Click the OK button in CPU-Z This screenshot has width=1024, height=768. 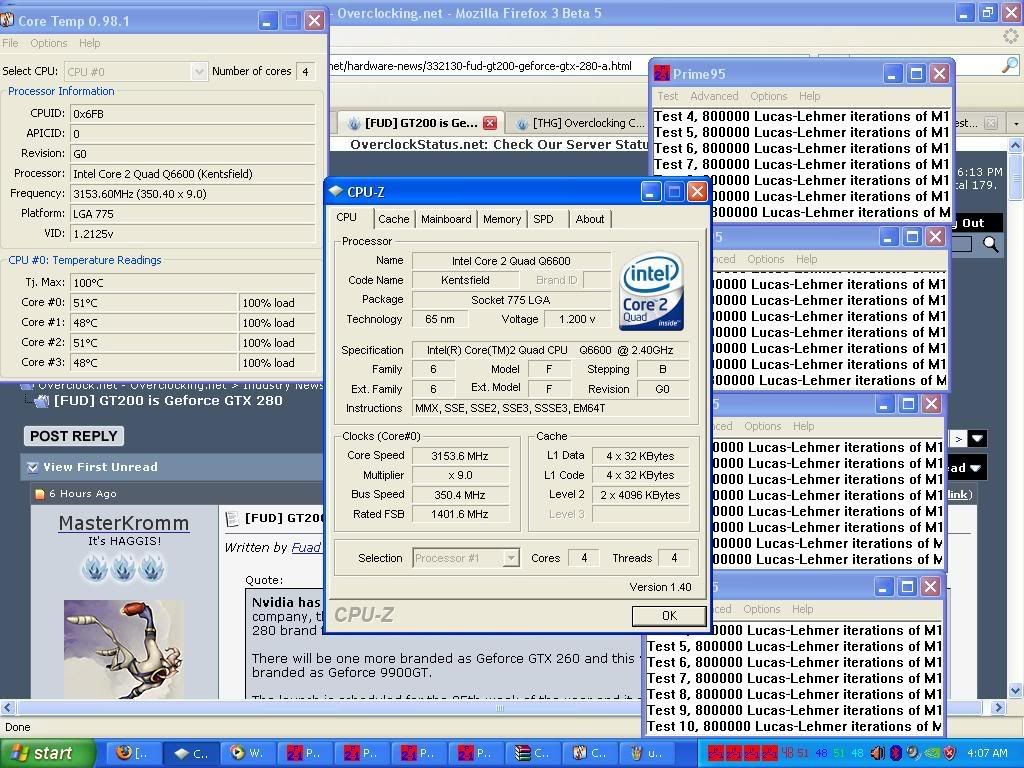(669, 616)
